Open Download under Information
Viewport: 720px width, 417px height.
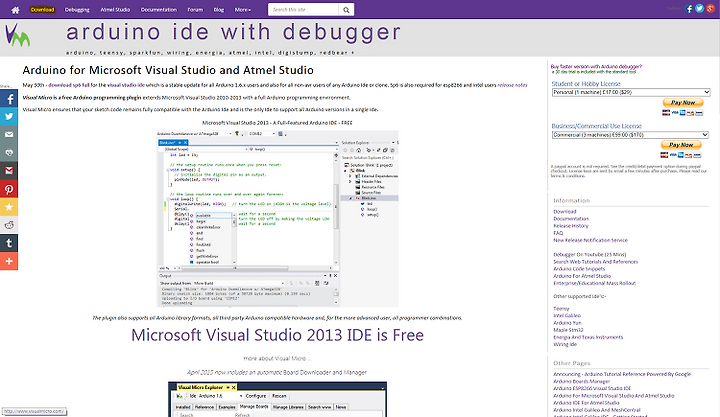click(565, 212)
